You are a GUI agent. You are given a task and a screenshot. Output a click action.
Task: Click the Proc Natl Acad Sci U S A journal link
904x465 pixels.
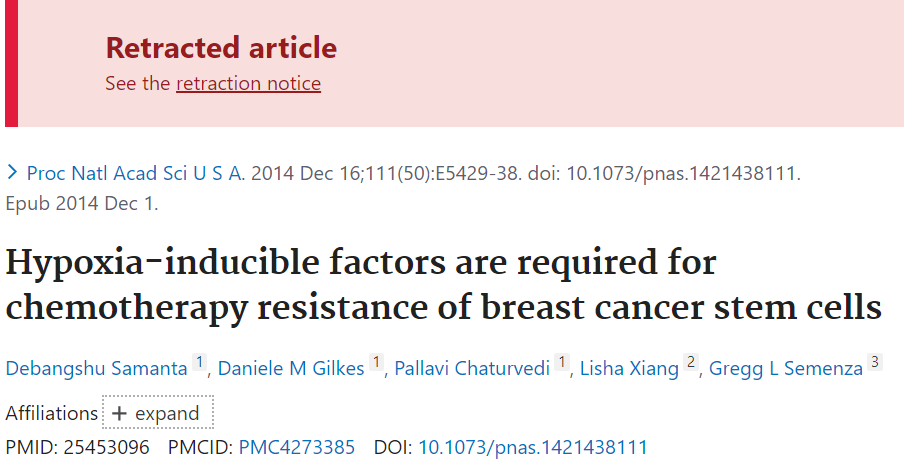coord(136,173)
